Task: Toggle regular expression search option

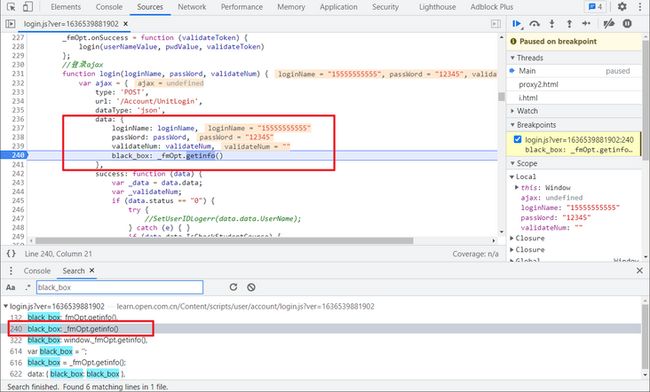Action: click(28, 287)
